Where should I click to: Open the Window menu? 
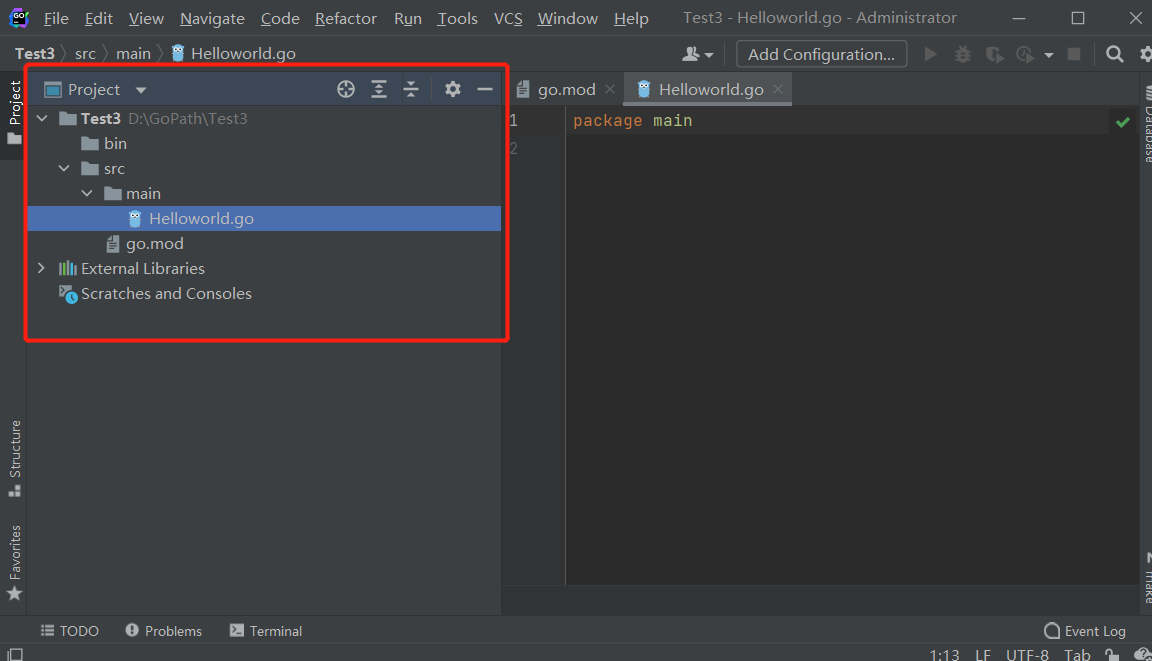point(567,18)
